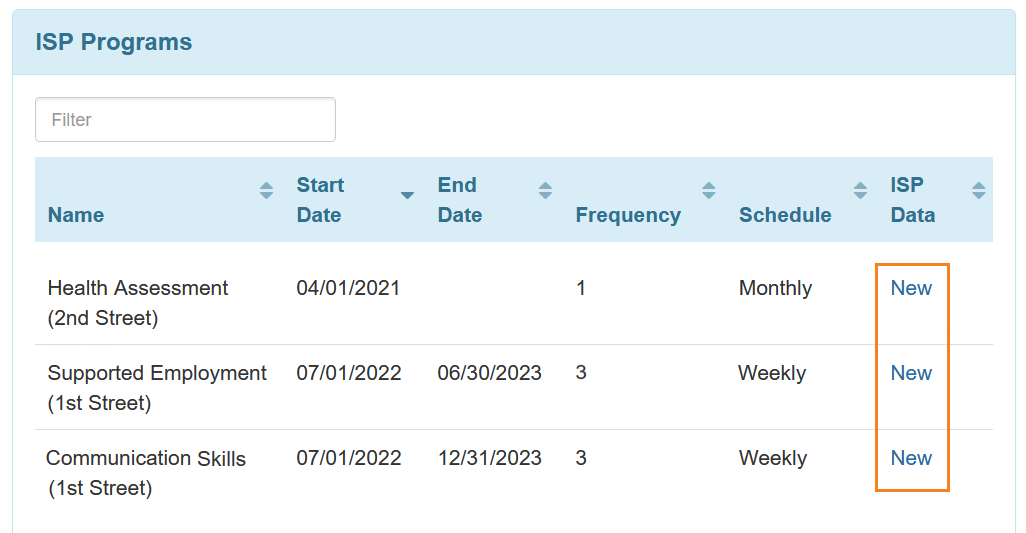Screen dimensions: 1026x533
Task: Click the End Date sort arrows icon
Action: (x=545, y=190)
